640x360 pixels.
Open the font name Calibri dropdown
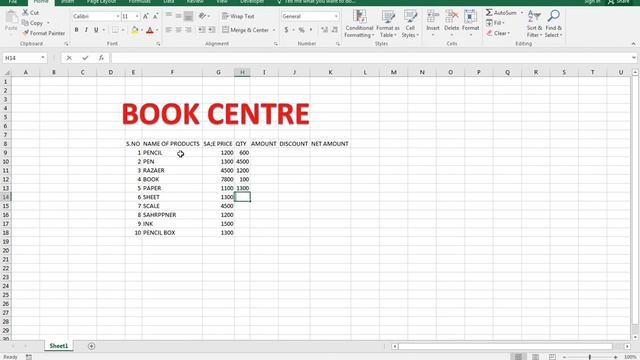click(x=118, y=16)
